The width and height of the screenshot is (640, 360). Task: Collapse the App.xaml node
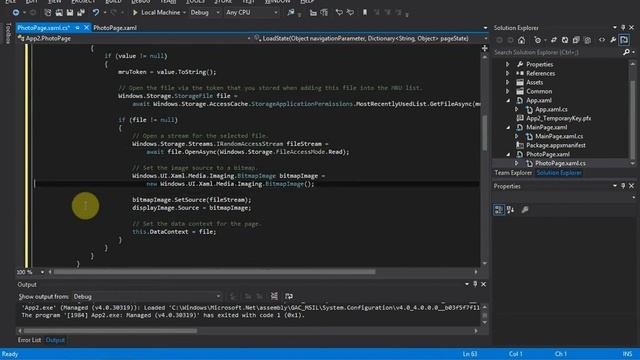508,100
